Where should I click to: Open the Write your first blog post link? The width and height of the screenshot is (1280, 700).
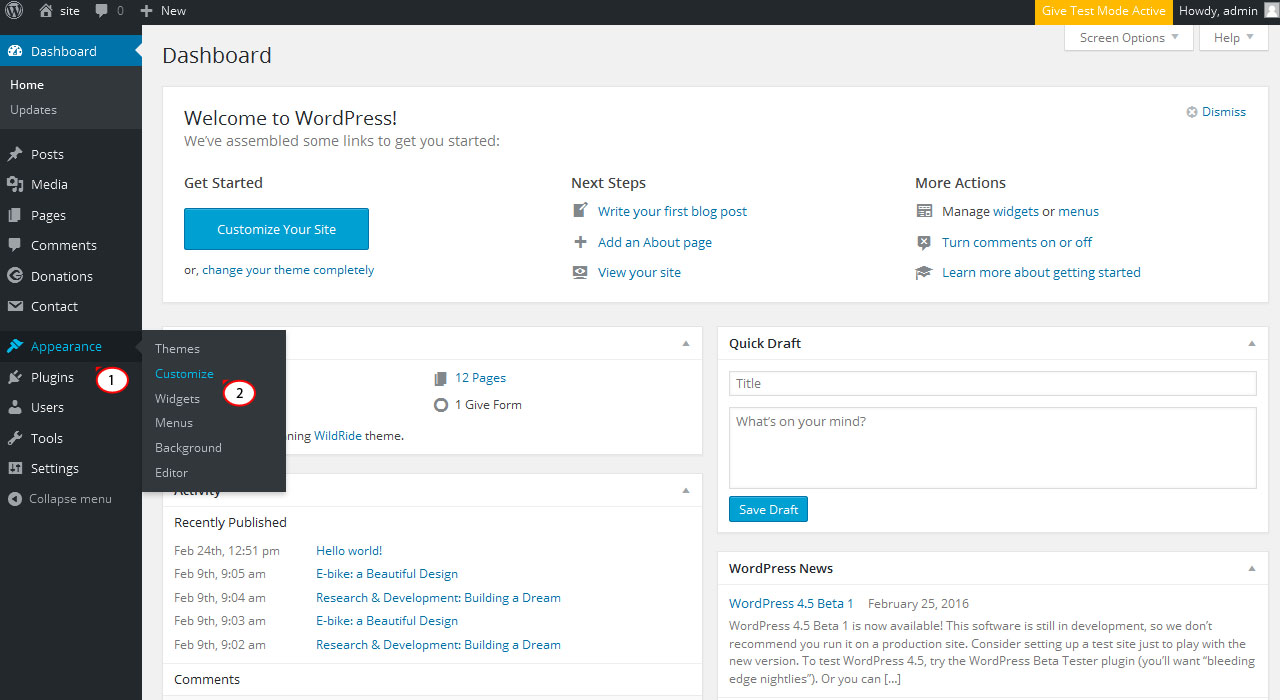tap(672, 211)
